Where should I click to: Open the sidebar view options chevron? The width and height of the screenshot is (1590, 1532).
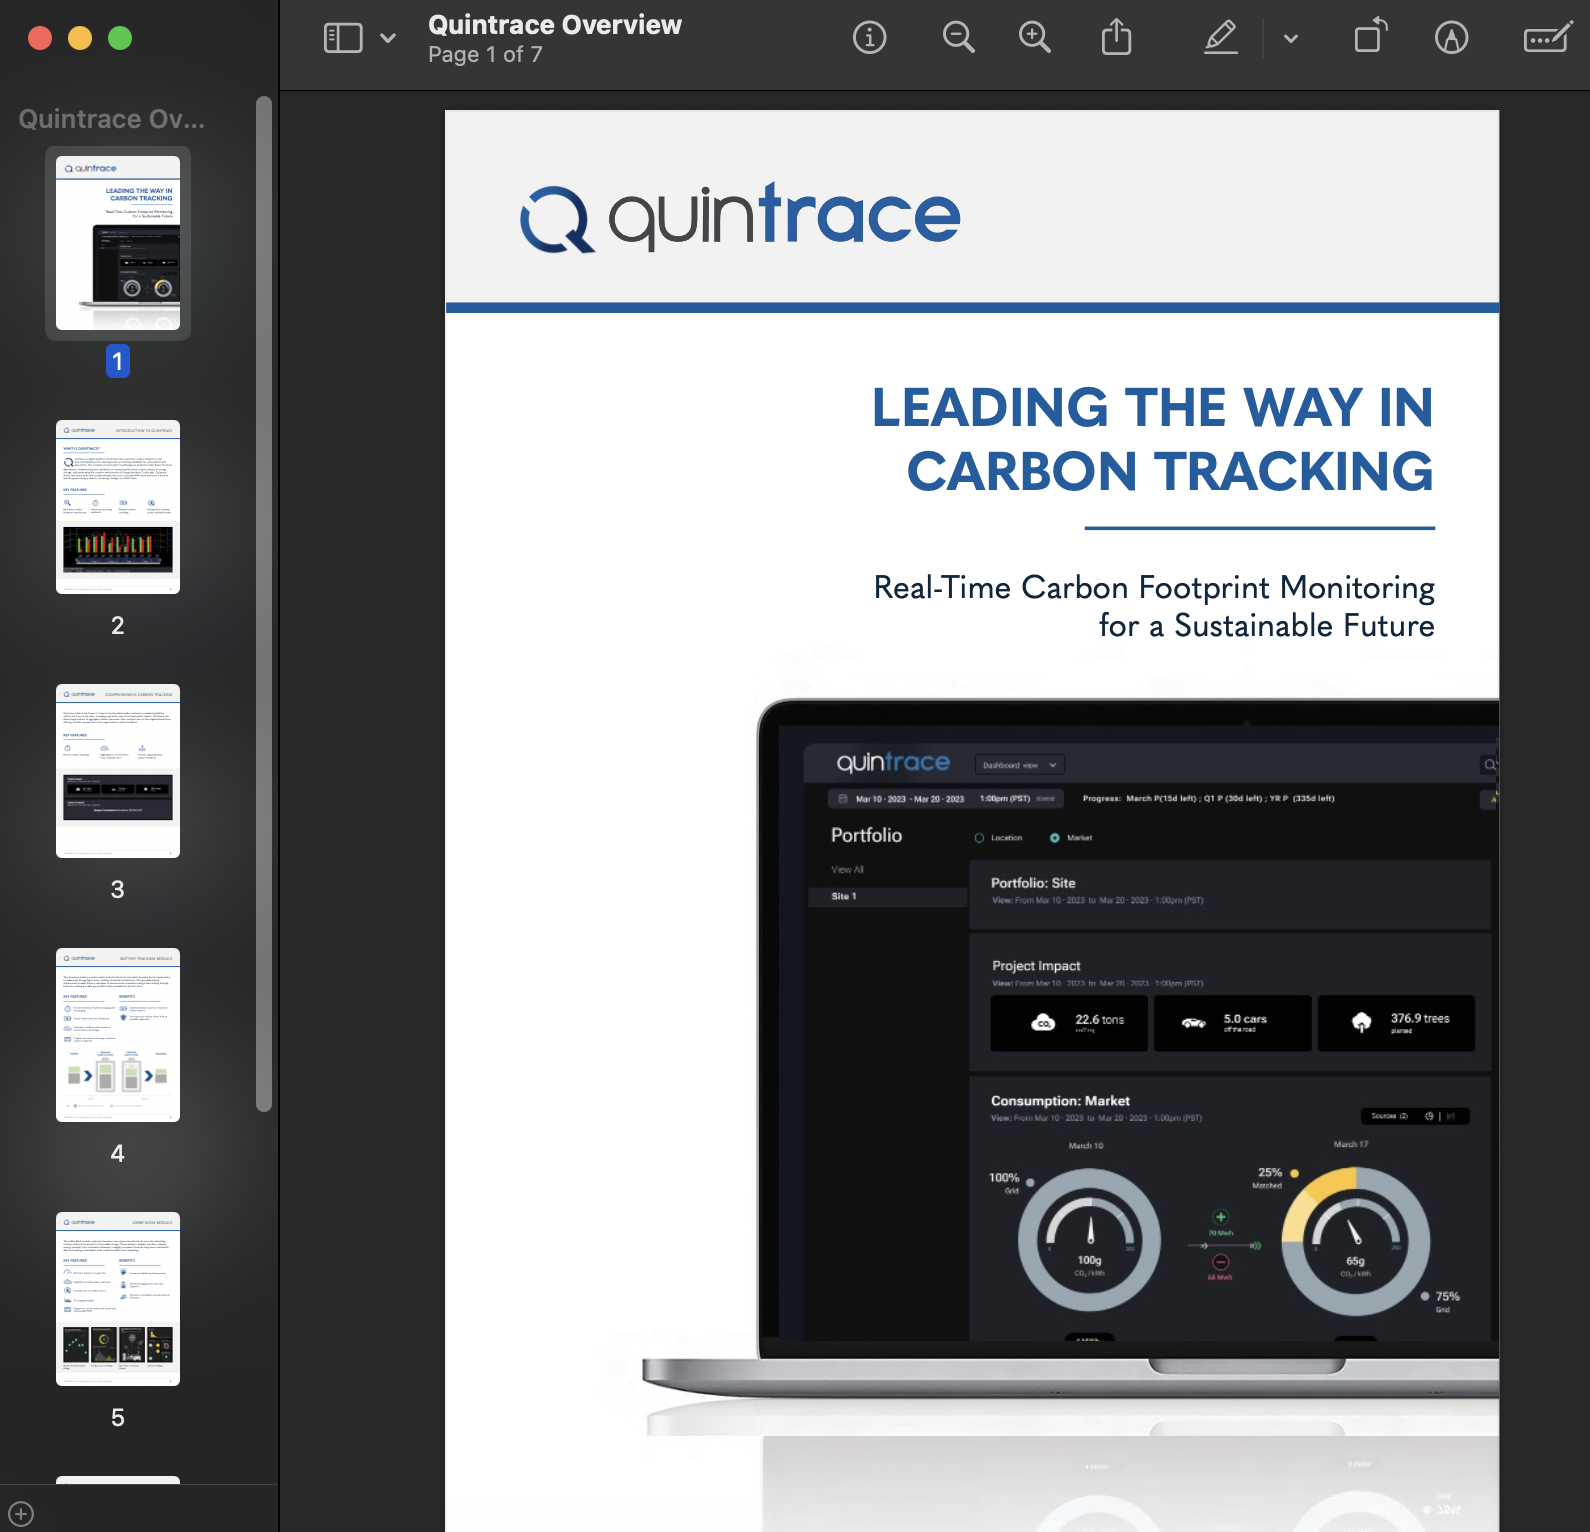point(388,39)
